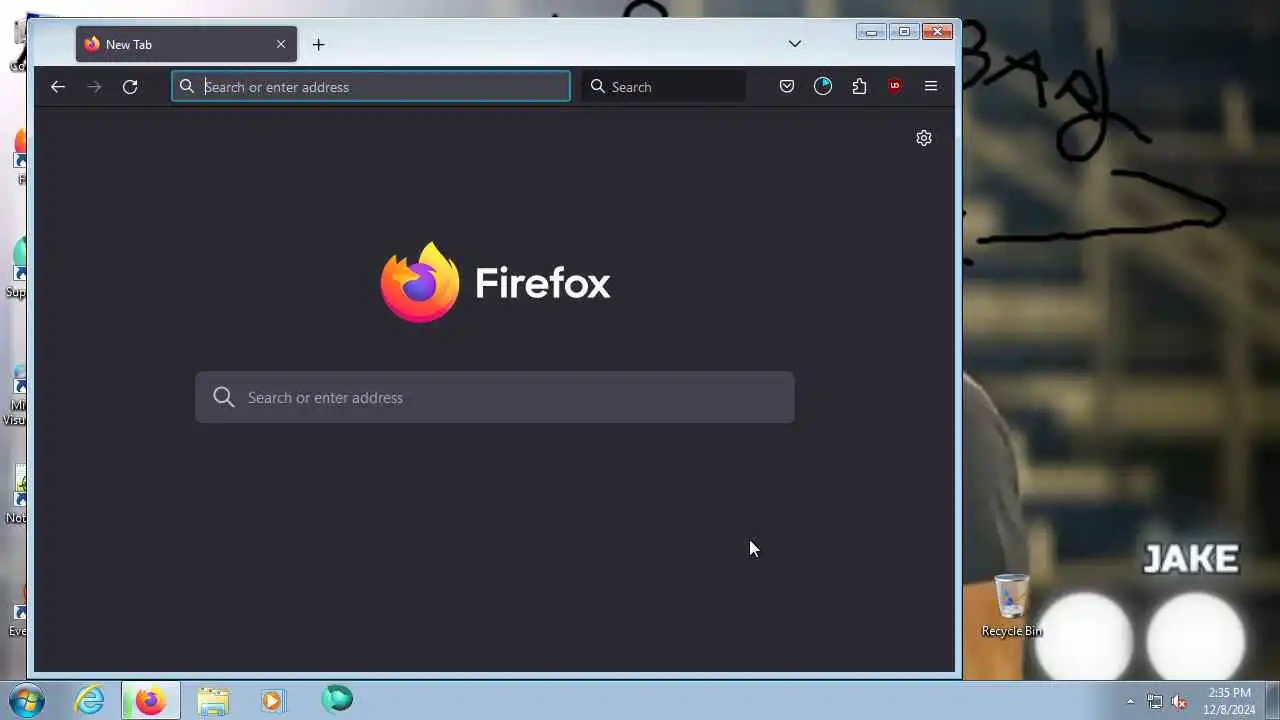1280x720 pixels.
Task: Open the muted volume tray icon
Action: click(x=1179, y=701)
